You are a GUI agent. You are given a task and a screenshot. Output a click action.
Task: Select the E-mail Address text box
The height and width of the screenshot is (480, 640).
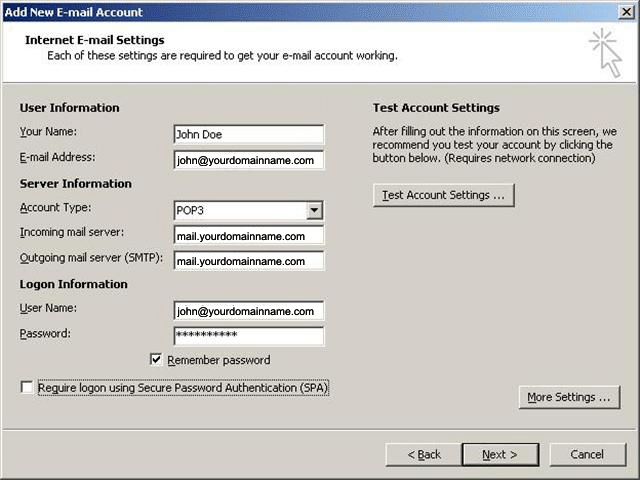pos(248,159)
